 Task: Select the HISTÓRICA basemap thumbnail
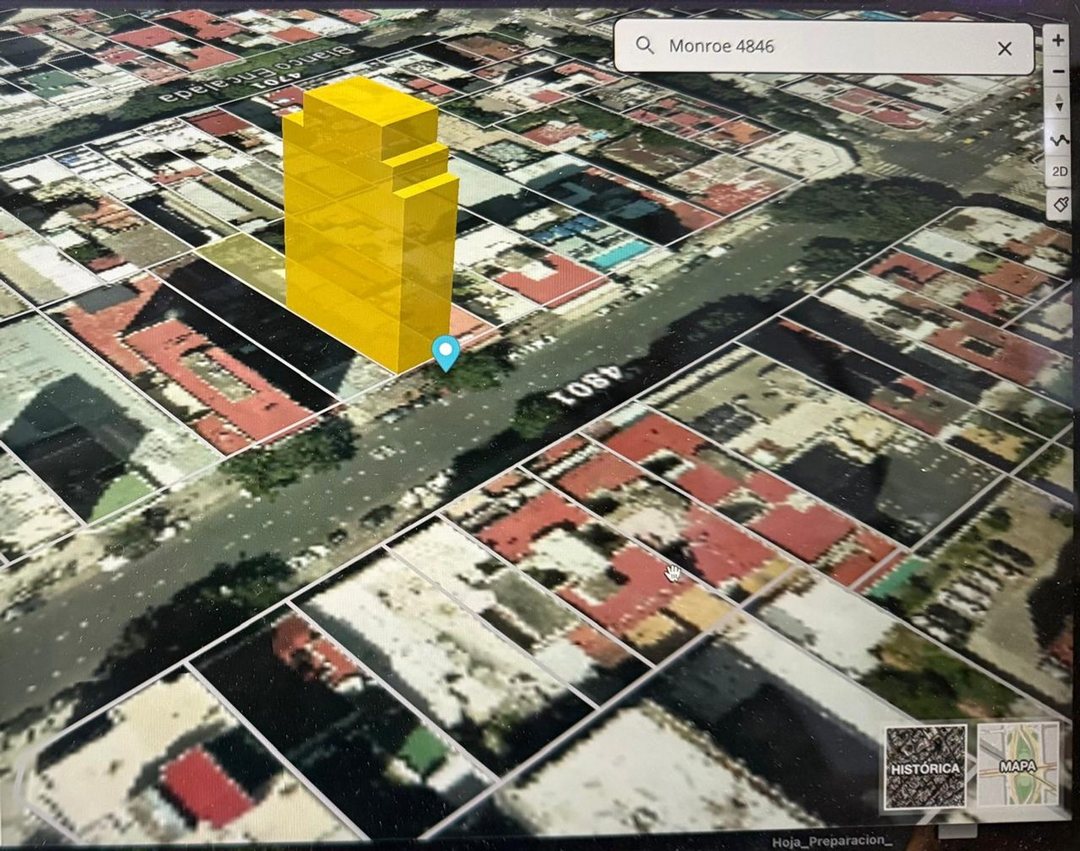pyautogui.click(x=925, y=766)
